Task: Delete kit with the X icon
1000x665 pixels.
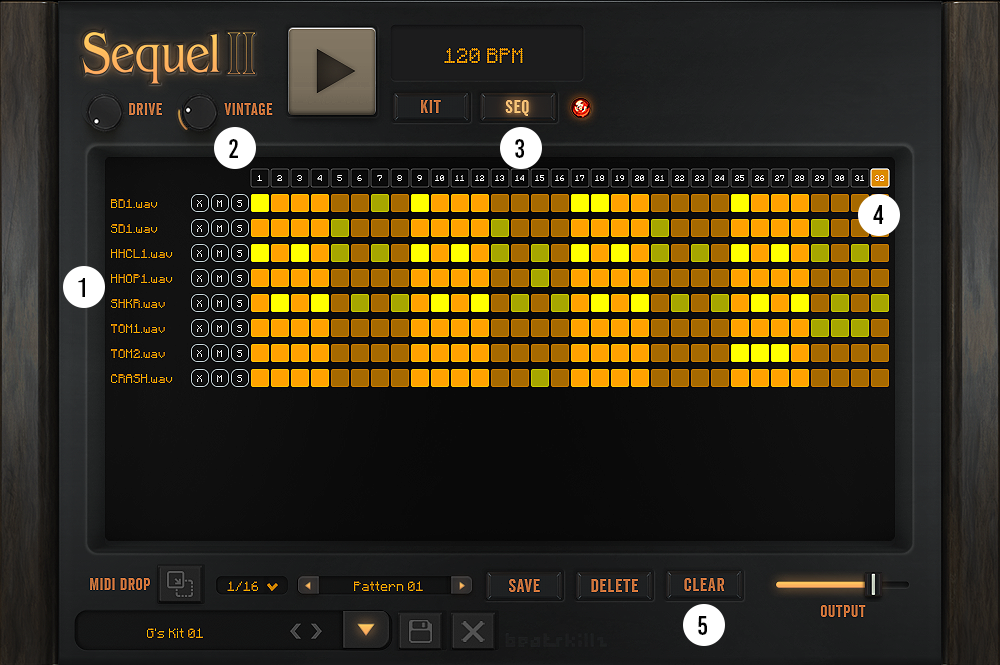Action: pos(473,632)
